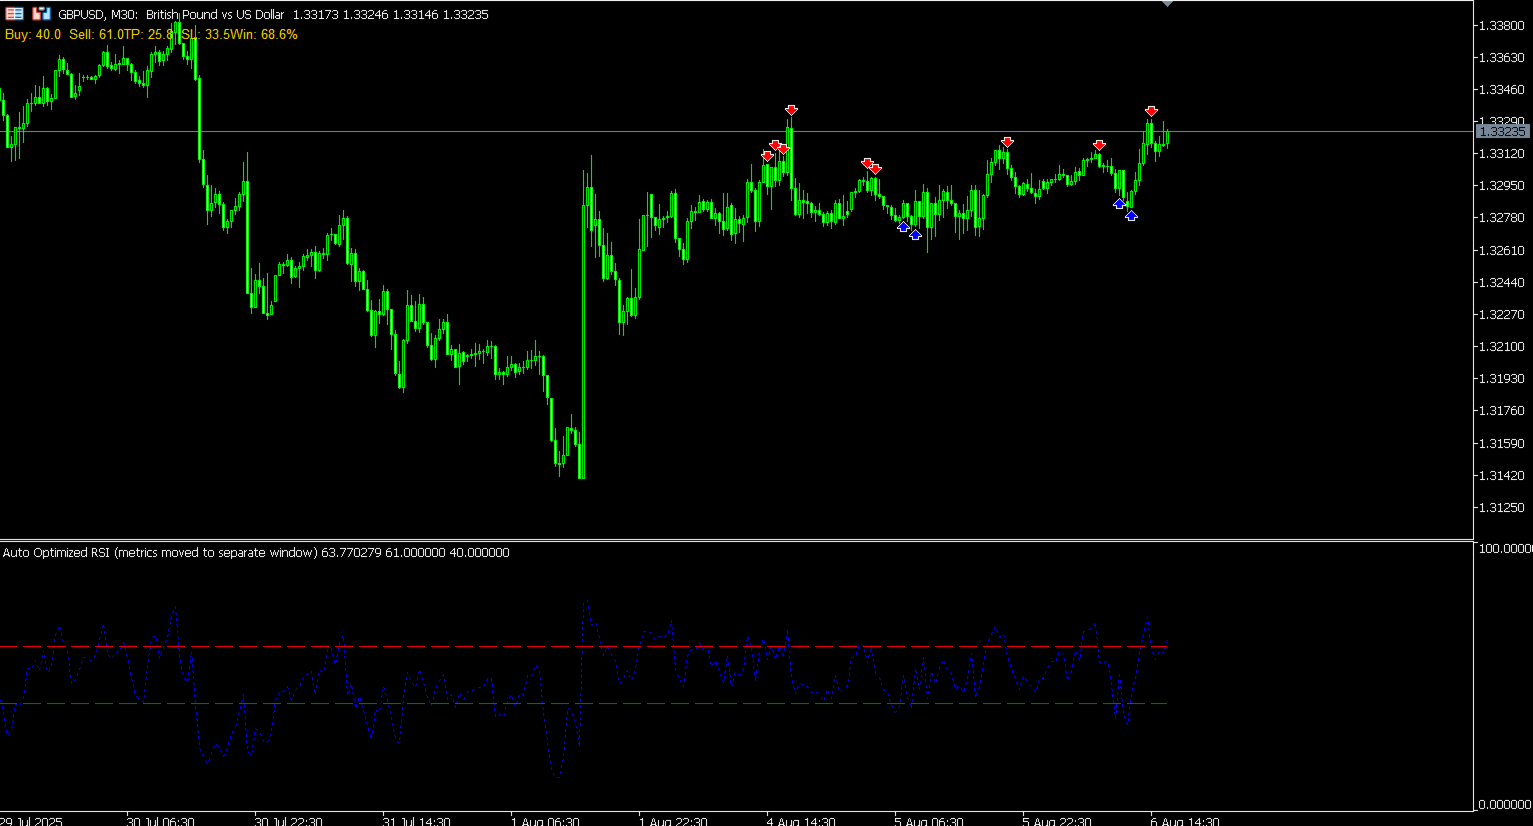Click the 1.31250 price scale value
This screenshot has width=1533, height=826.
pyautogui.click(x=1501, y=507)
